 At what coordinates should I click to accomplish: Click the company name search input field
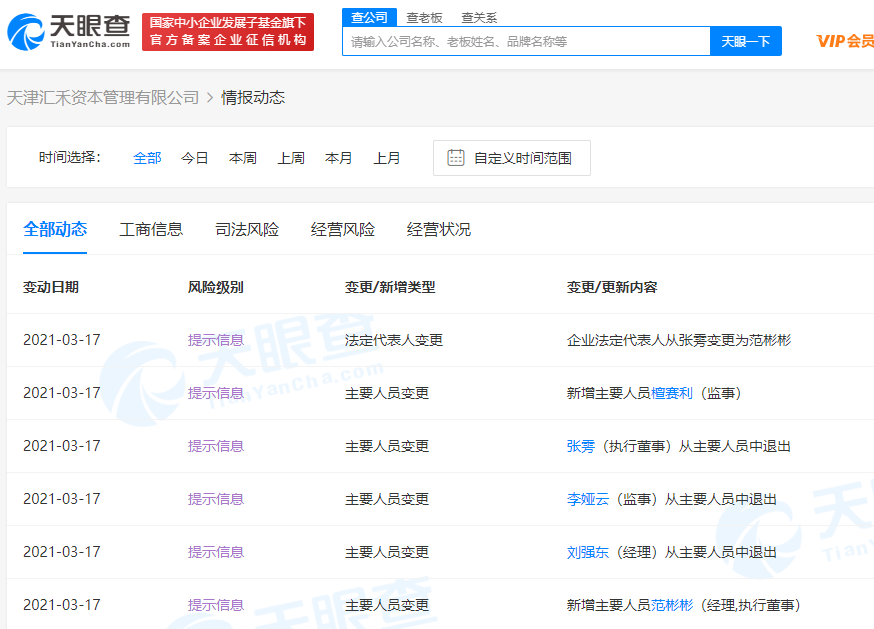click(526, 42)
